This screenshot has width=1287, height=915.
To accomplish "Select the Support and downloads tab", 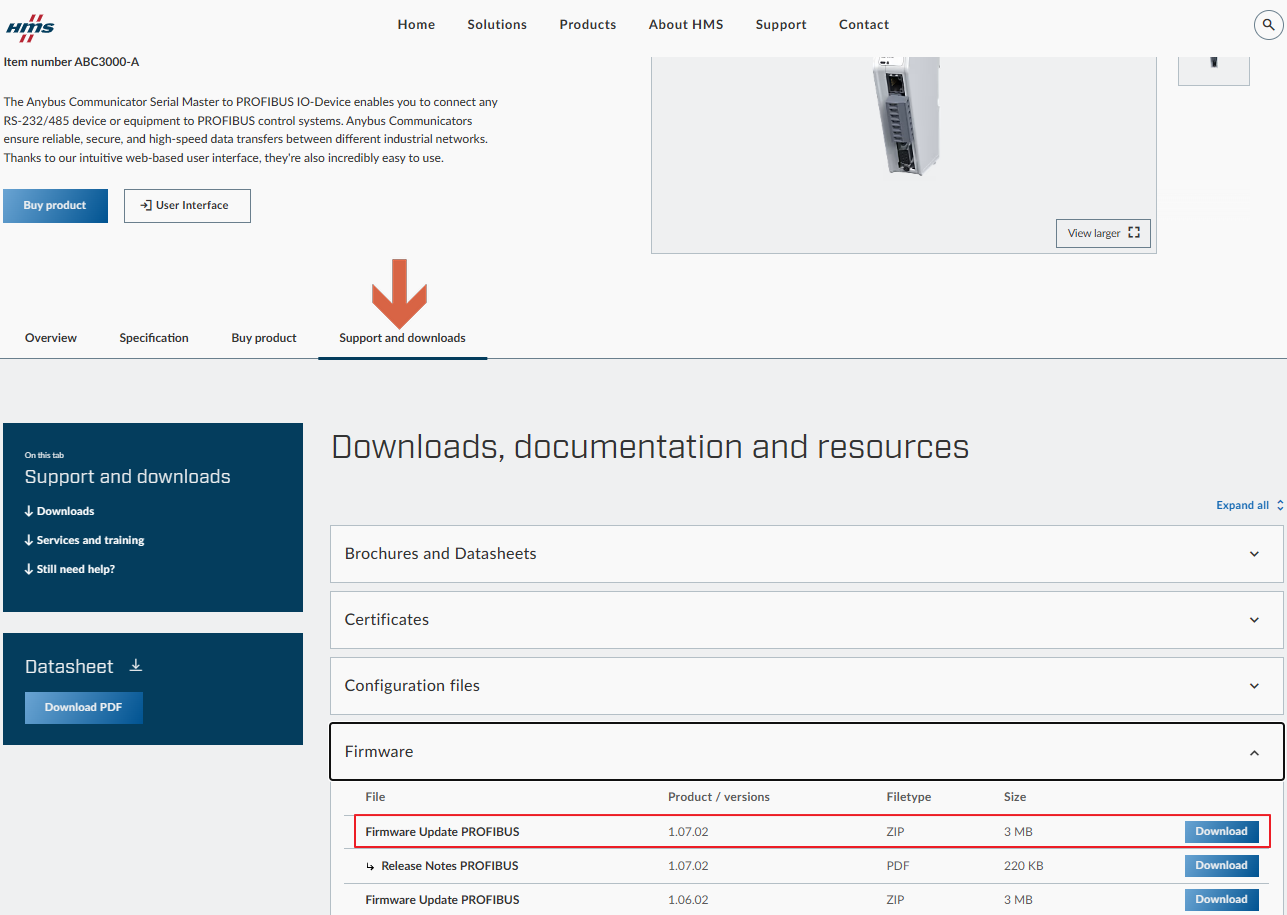I will click(x=402, y=338).
